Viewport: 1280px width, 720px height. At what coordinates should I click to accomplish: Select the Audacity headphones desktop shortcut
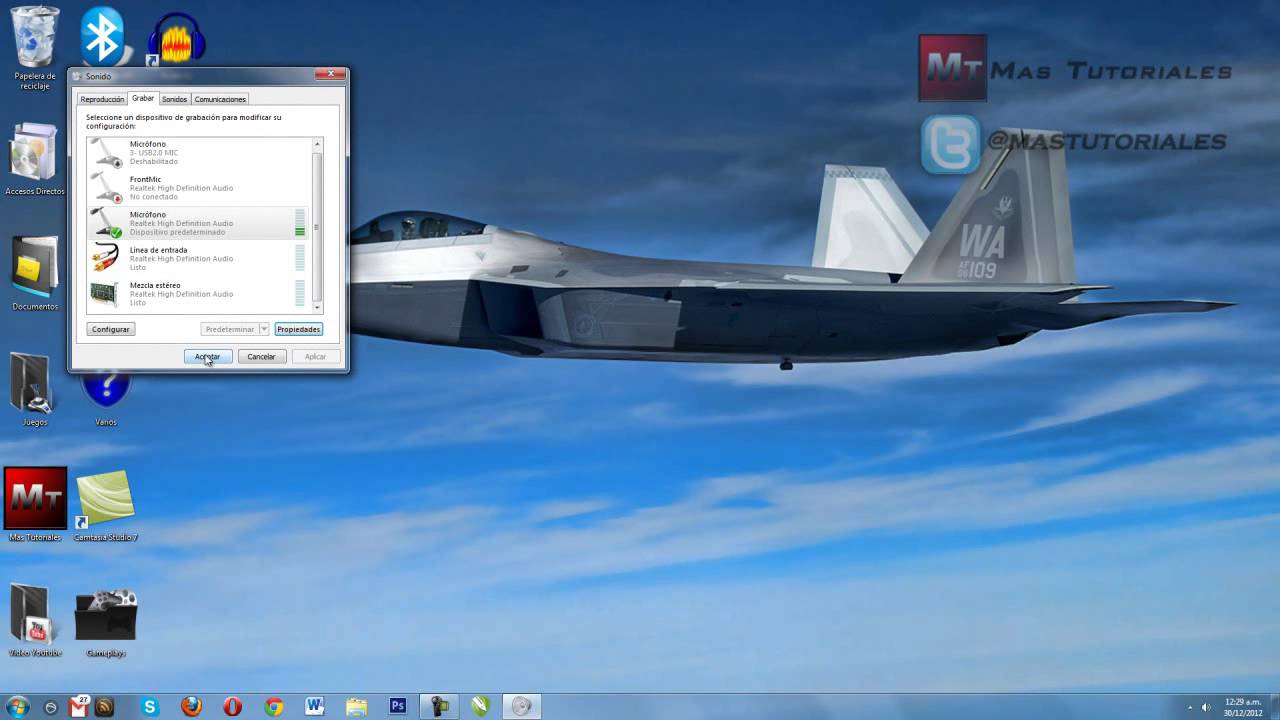click(176, 40)
